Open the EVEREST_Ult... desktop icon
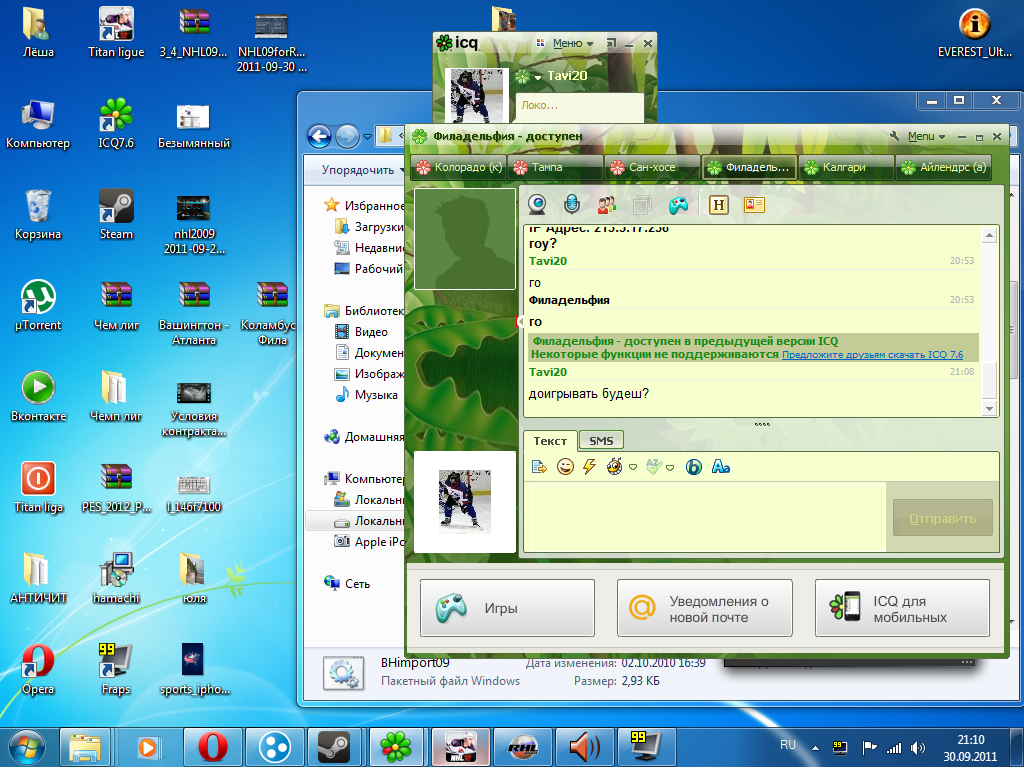Image resolution: width=1024 pixels, height=768 pixels. click(x=974, y=33)
